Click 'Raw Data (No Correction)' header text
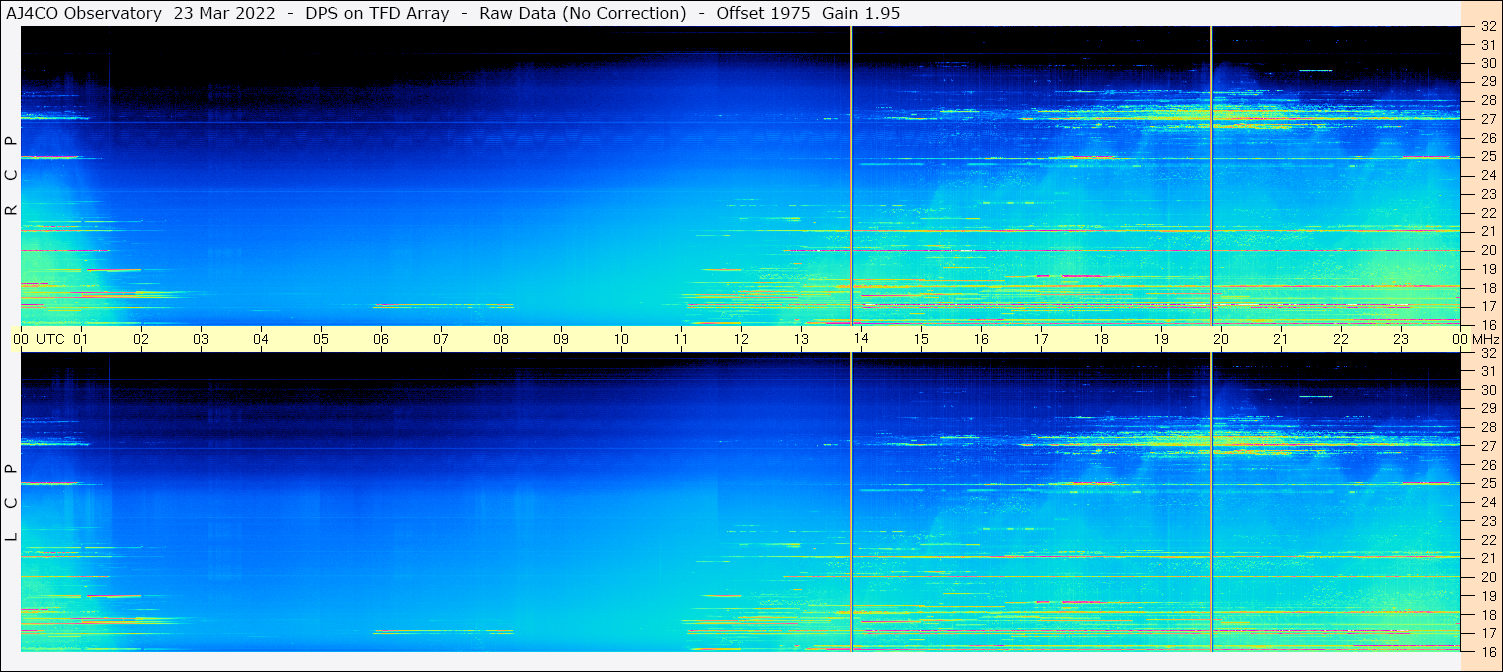Screen dimensions: 1503x672 583,13
